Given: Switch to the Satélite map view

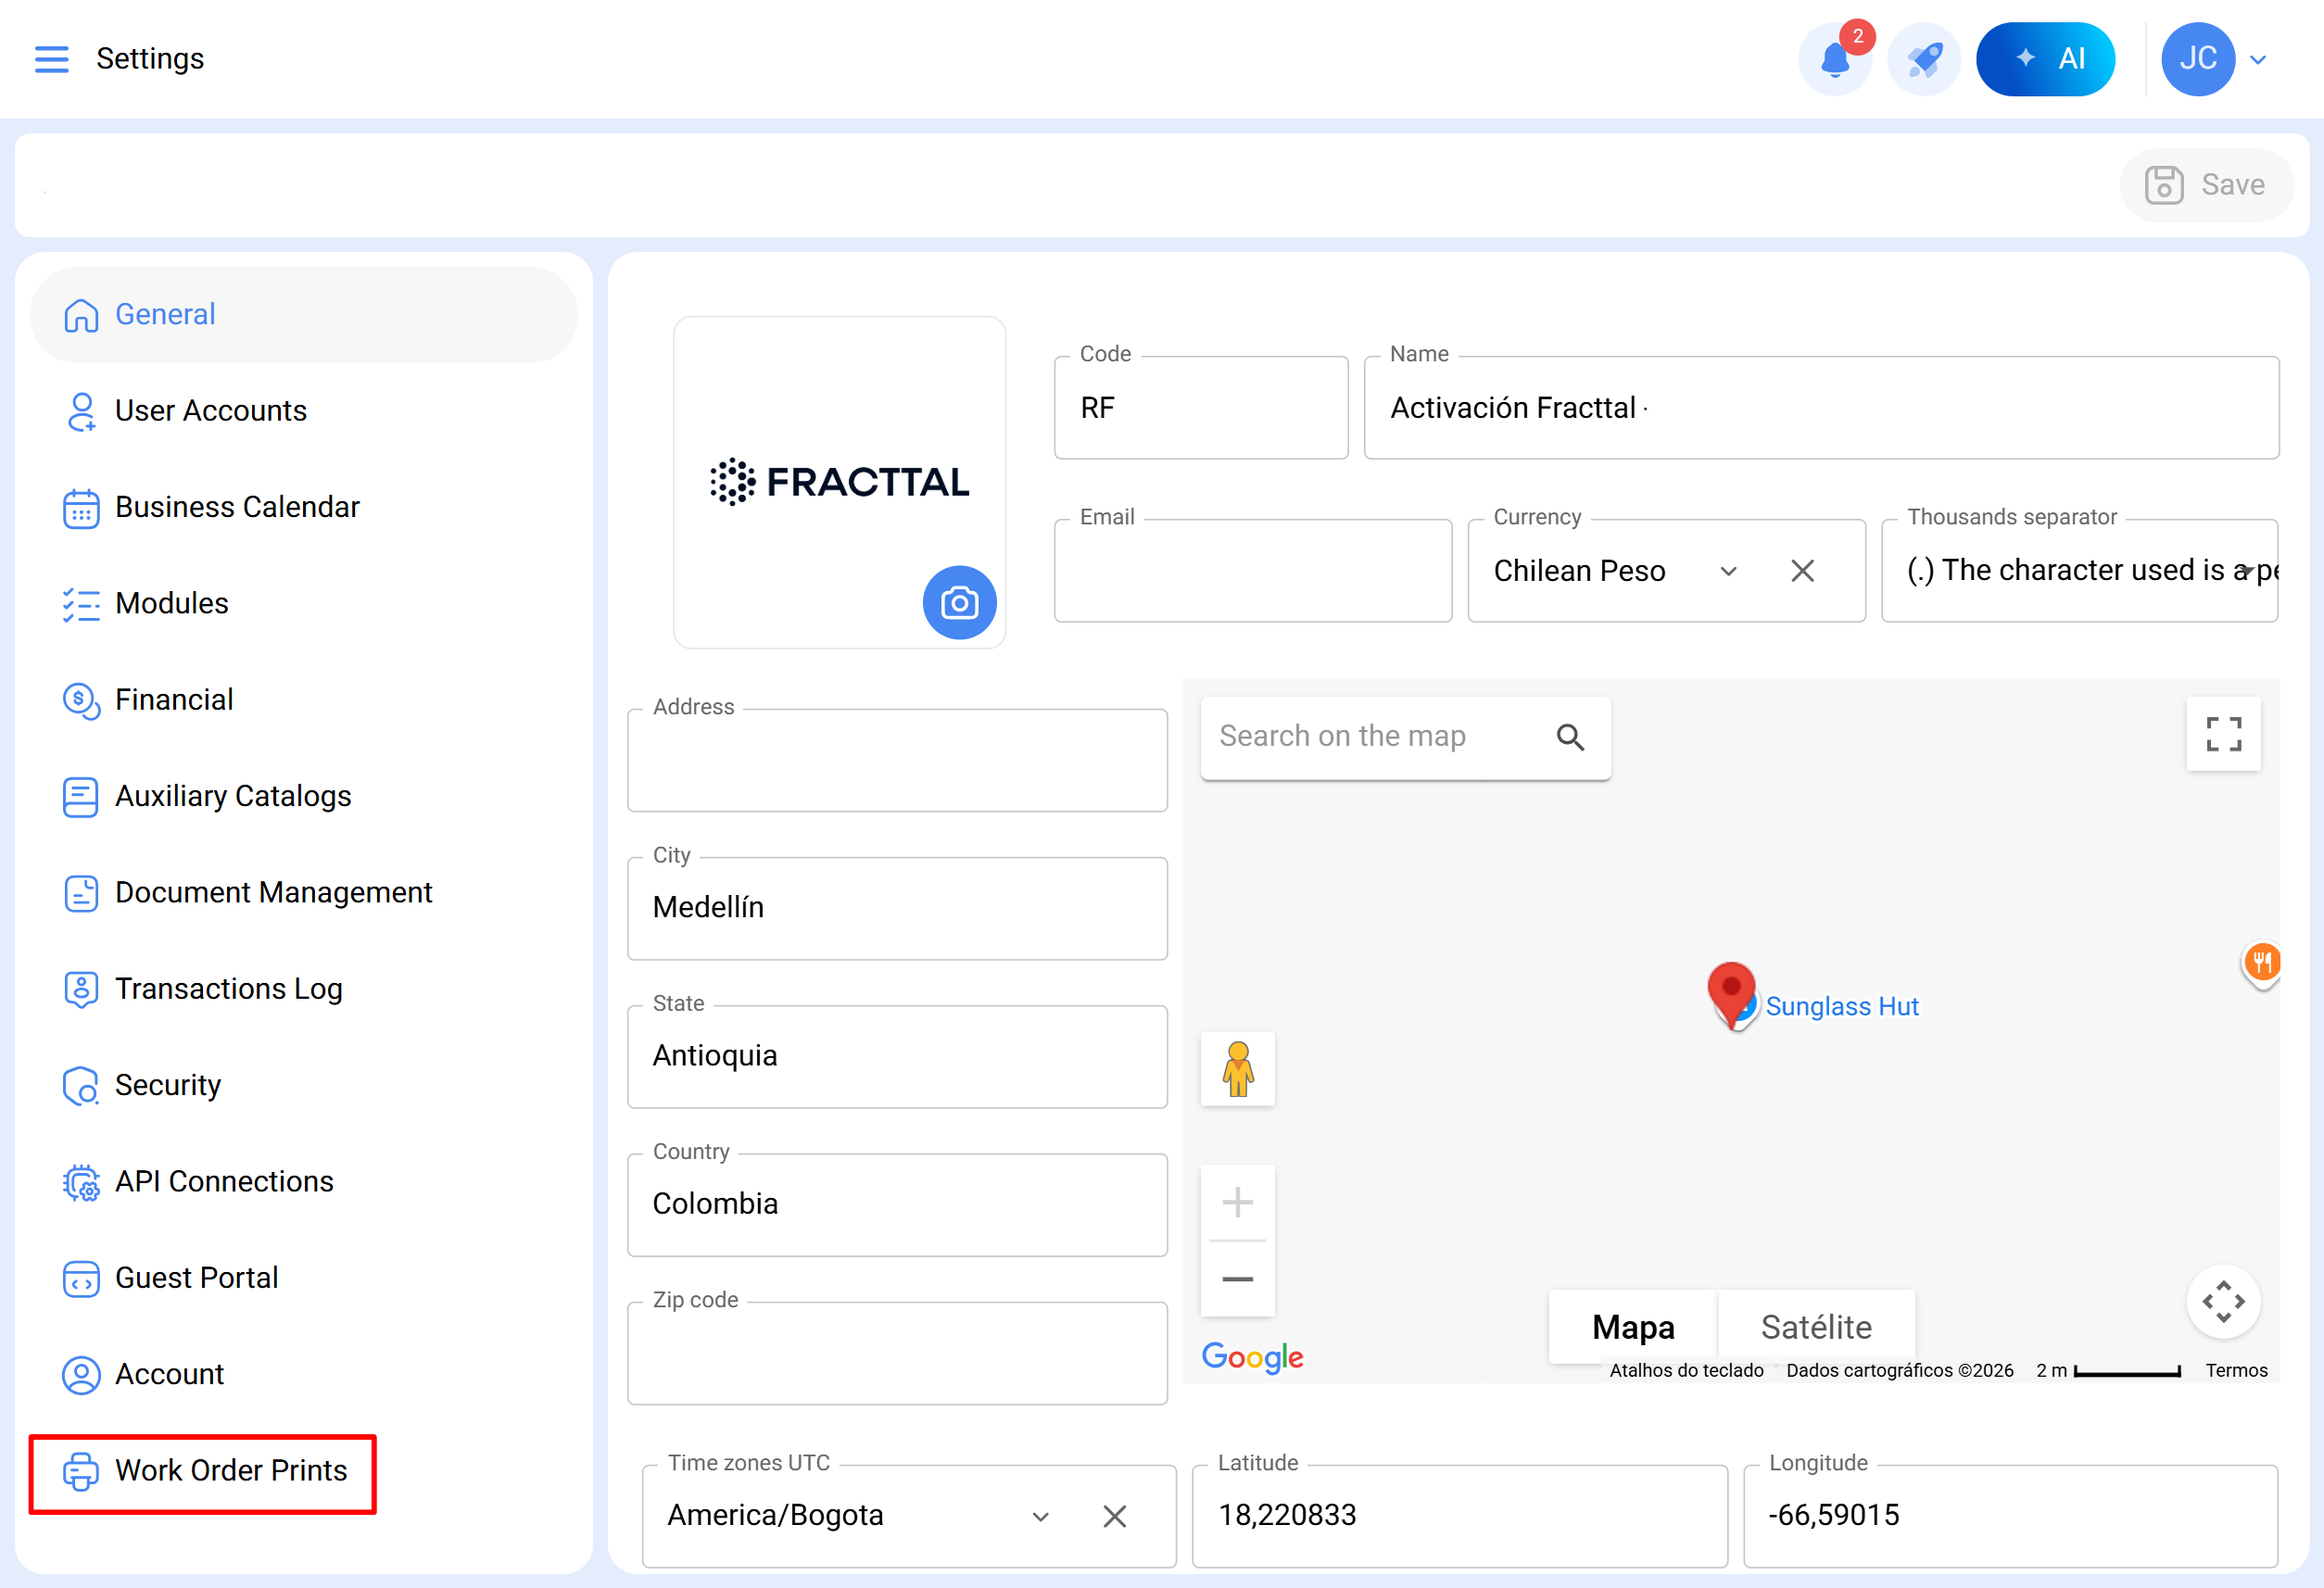Looking at the screenshot, I should 1815,1326.
